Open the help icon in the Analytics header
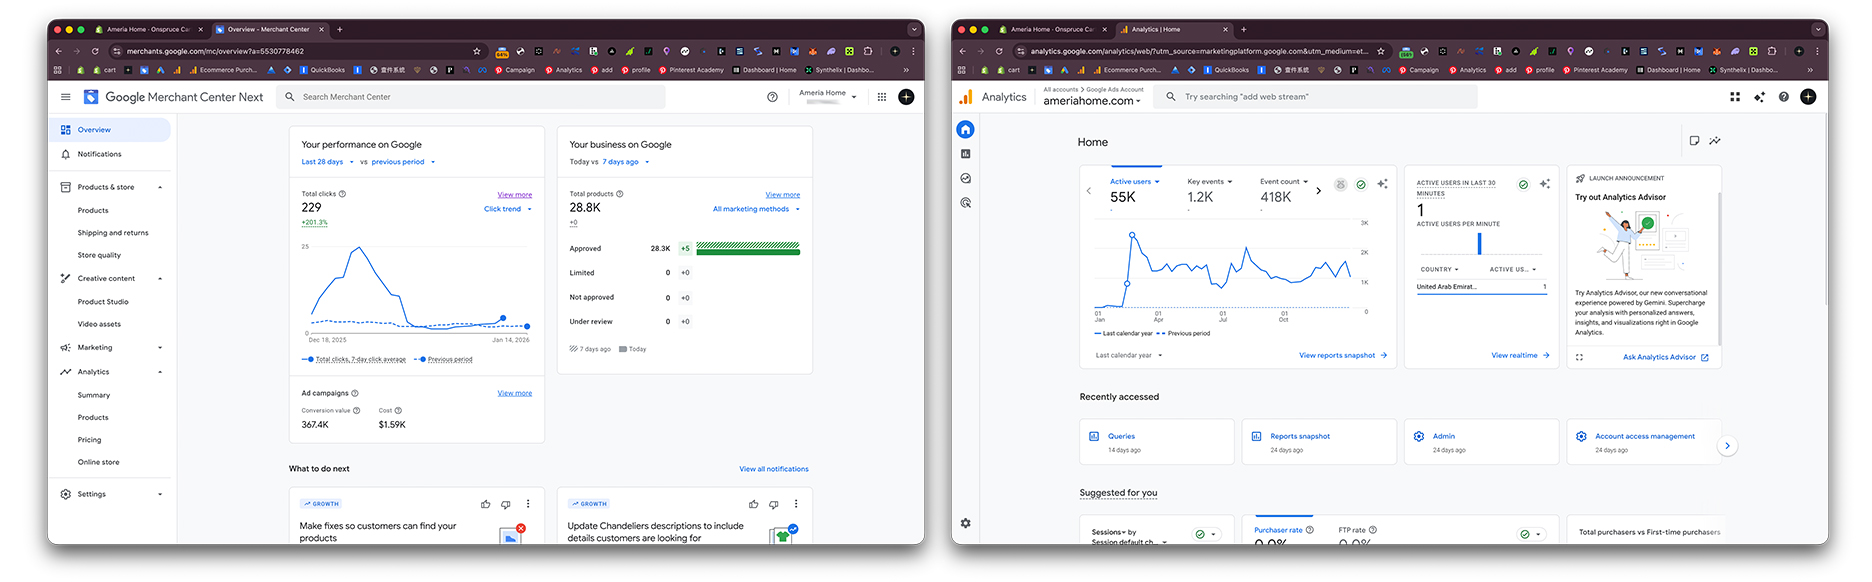The width and height of the screenshot is (1872, 582). (1784, 97)
